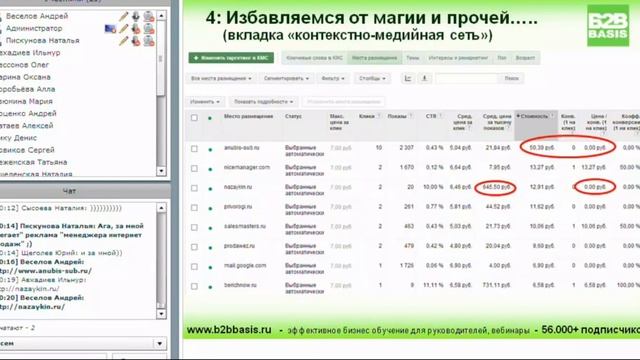
Task: Click the help question mark beside CTR header
Action: coord(441,116)
